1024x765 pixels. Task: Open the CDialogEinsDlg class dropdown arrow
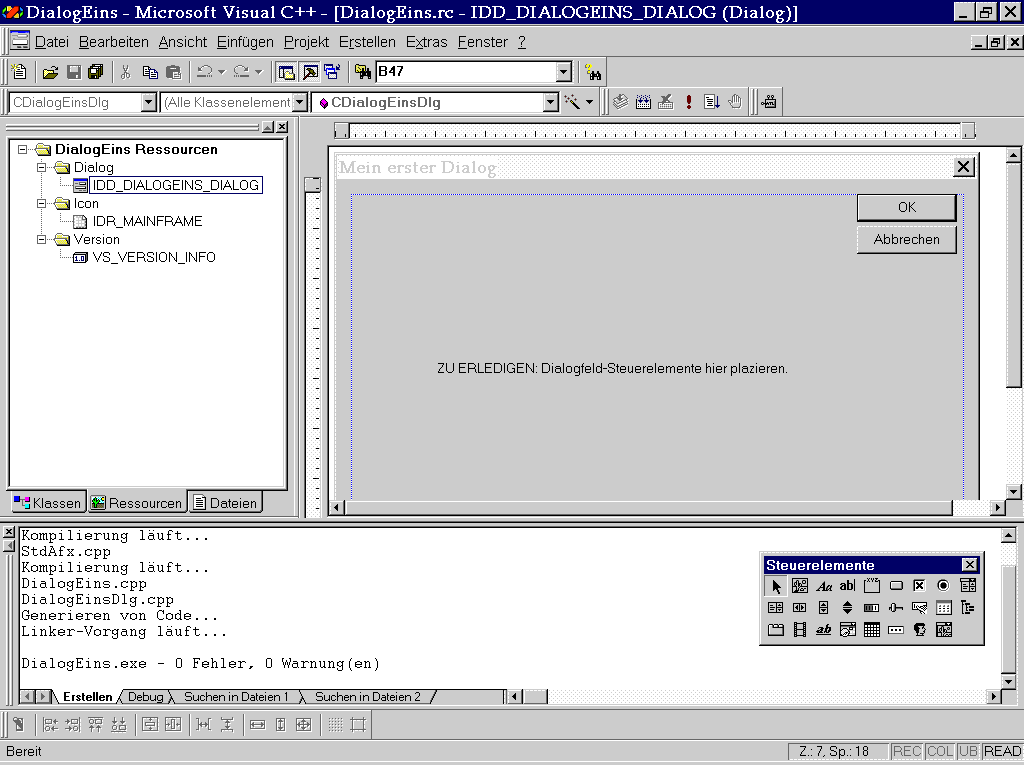[148, 103]
